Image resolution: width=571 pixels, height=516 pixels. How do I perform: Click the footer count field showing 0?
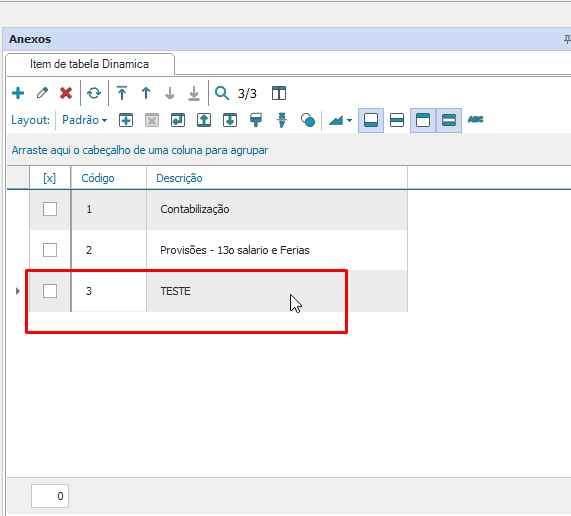50,496
